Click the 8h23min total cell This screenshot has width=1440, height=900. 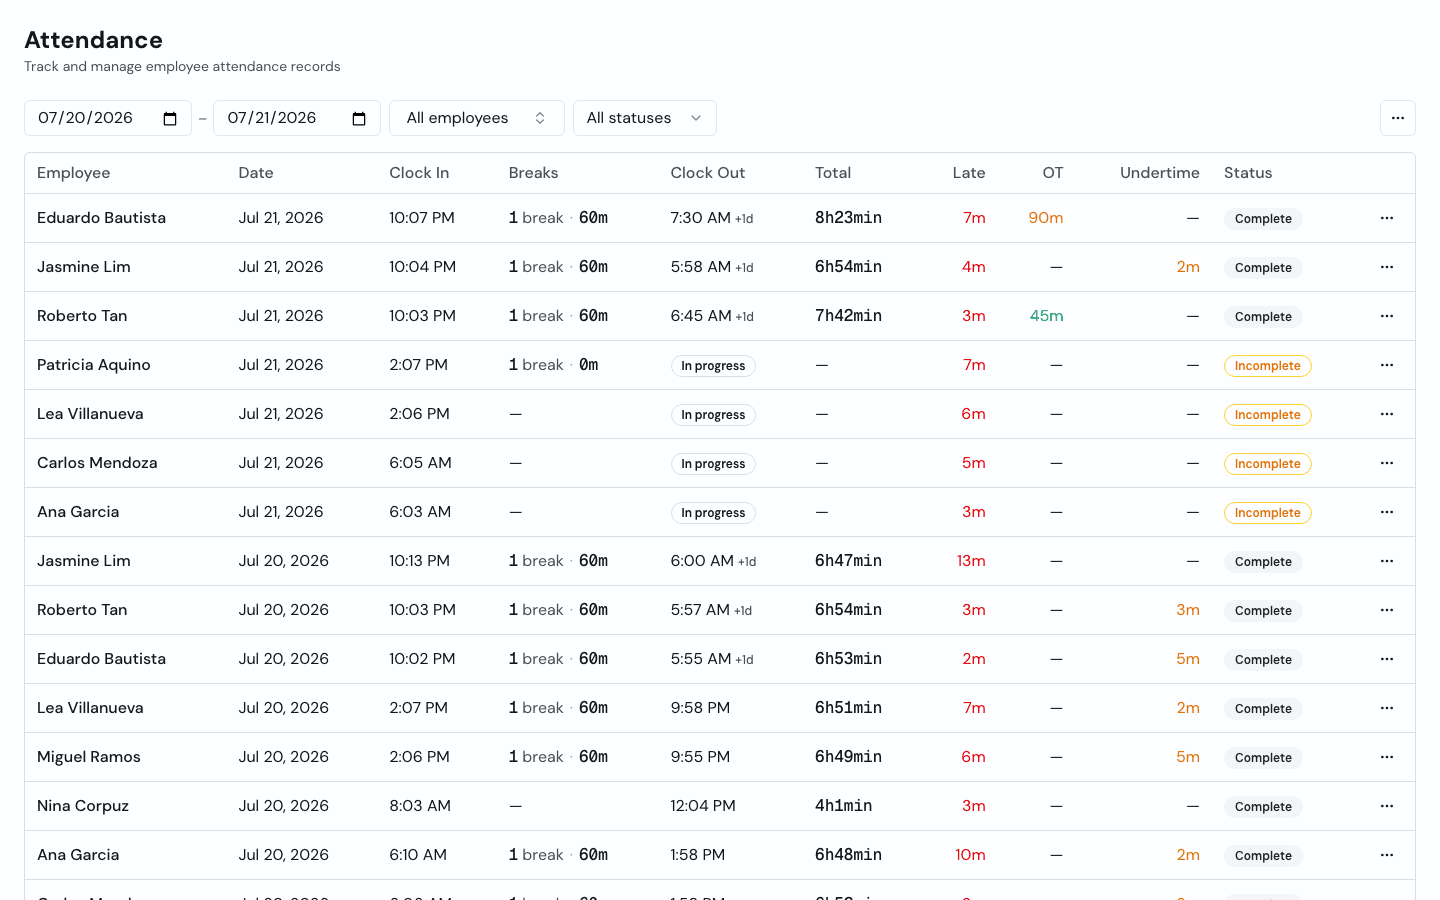[x=848, y=218]
